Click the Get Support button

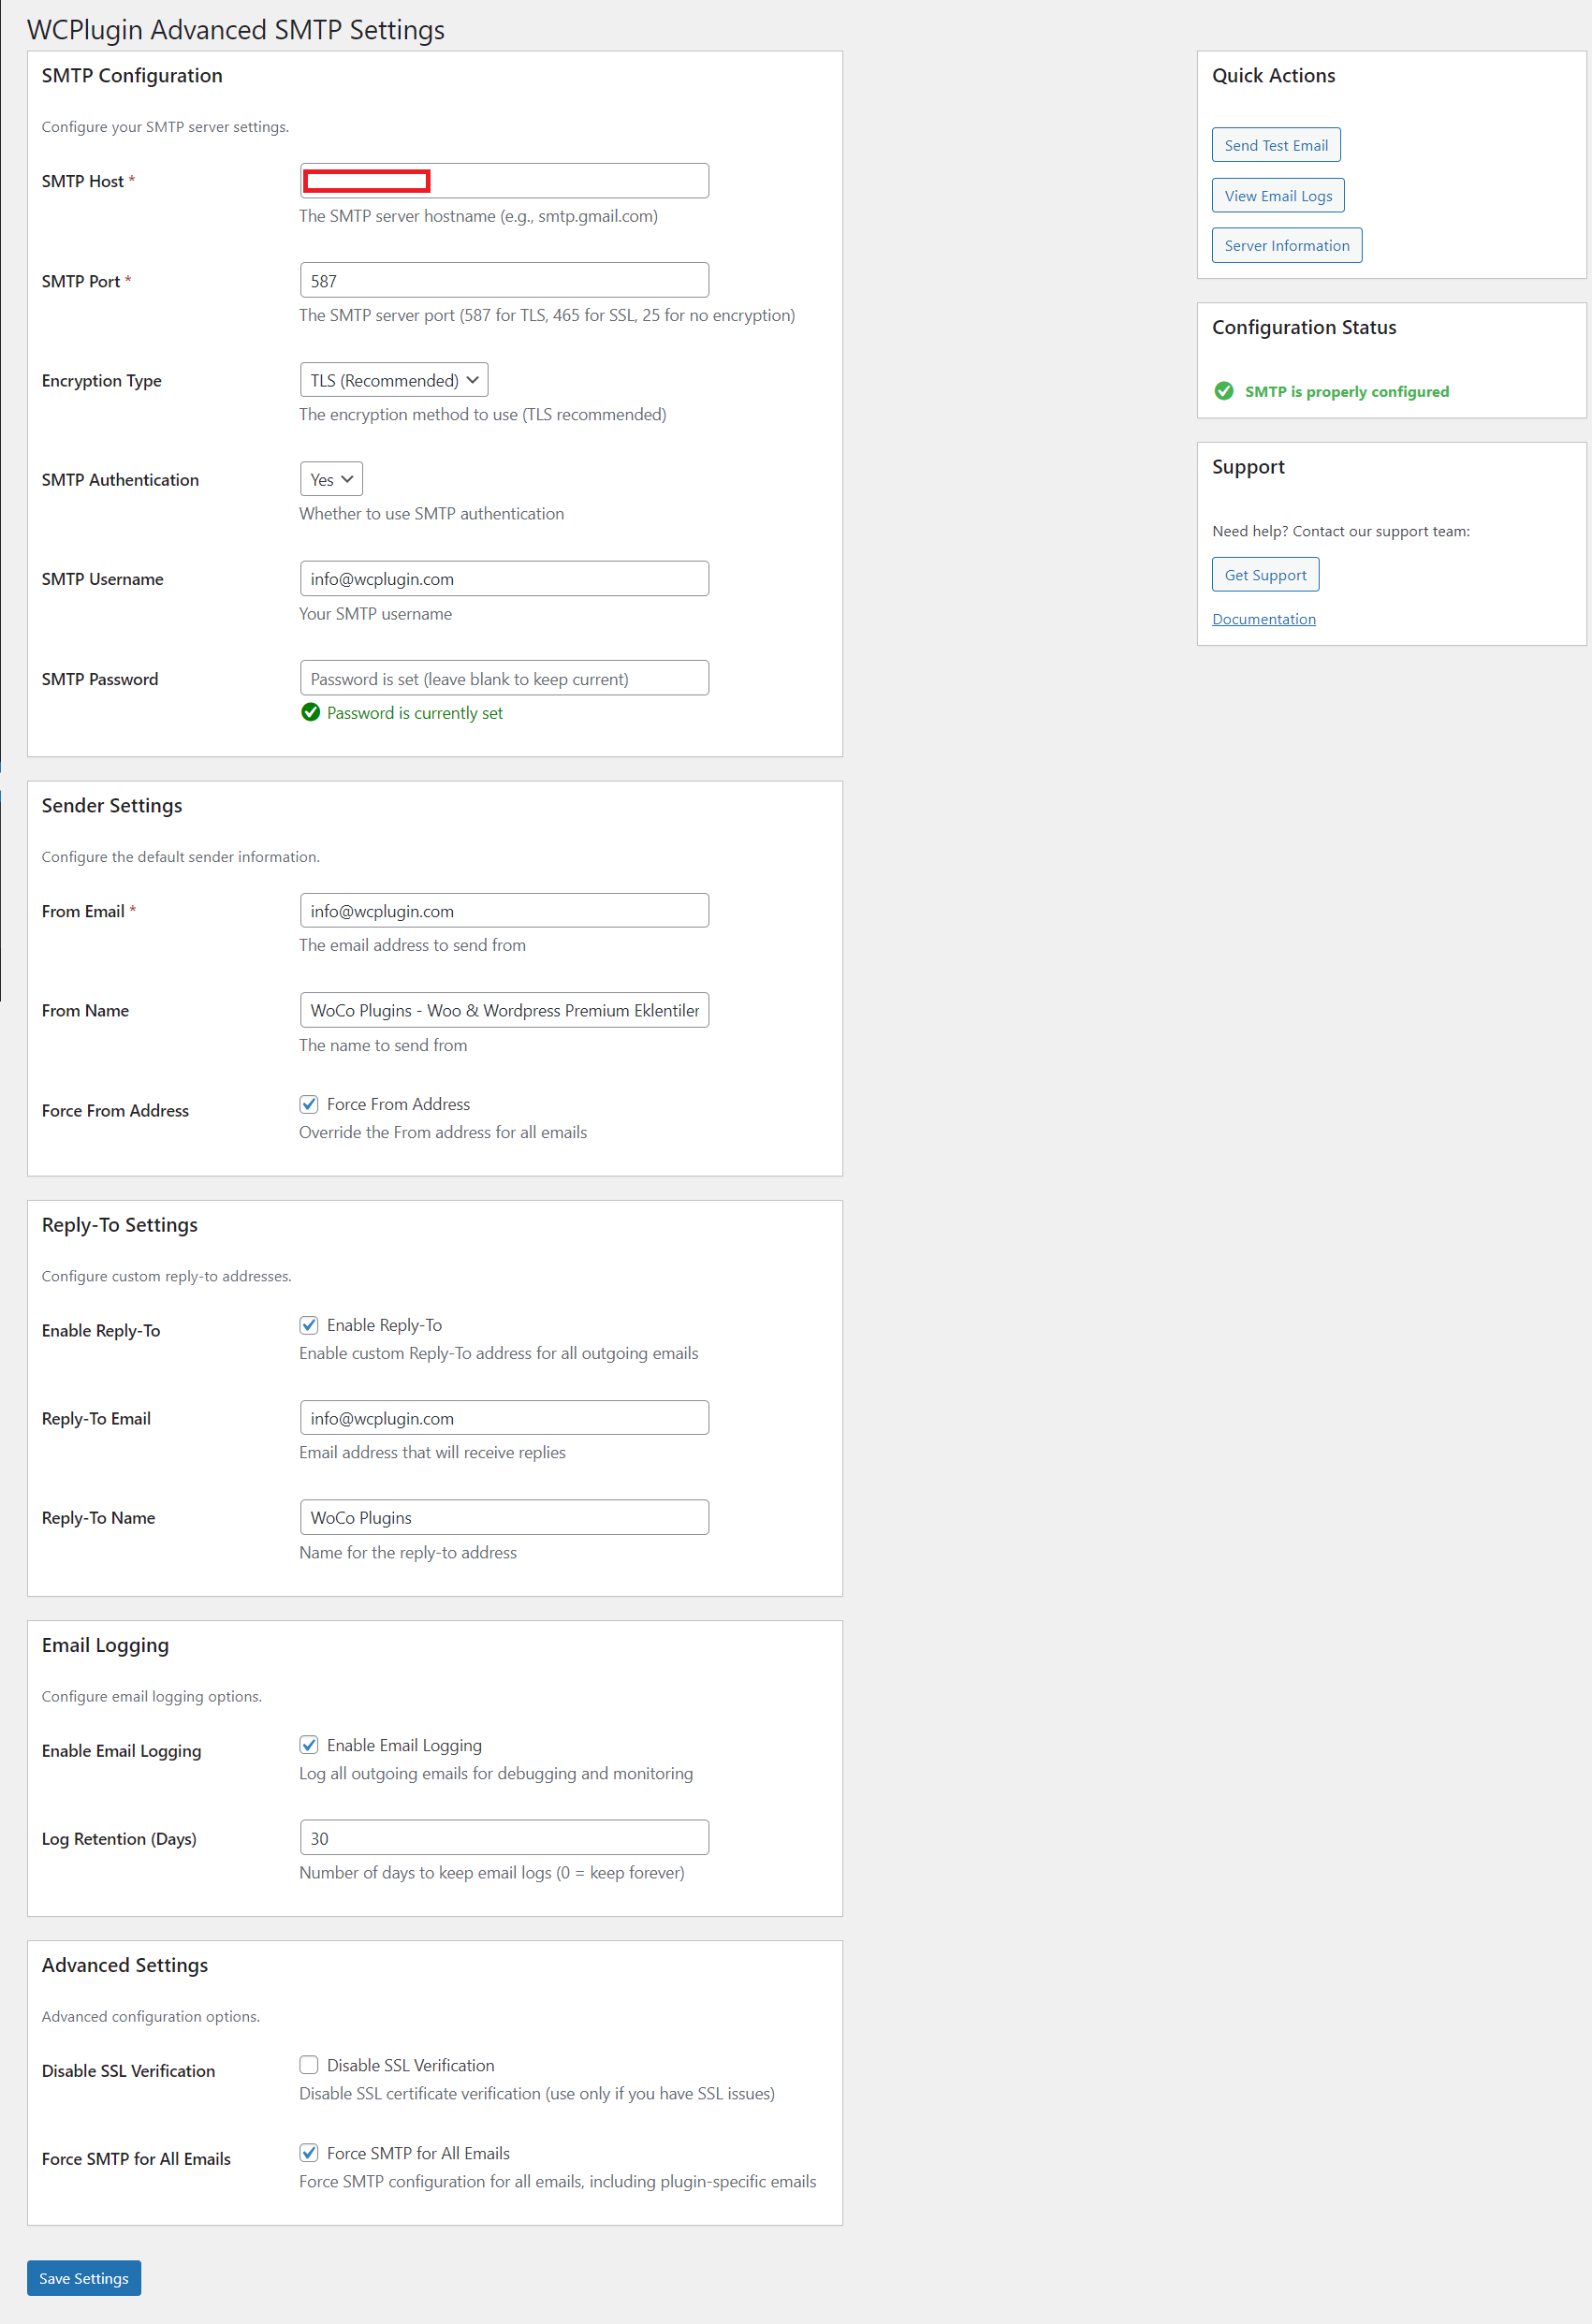click(x=1265, y=575)
